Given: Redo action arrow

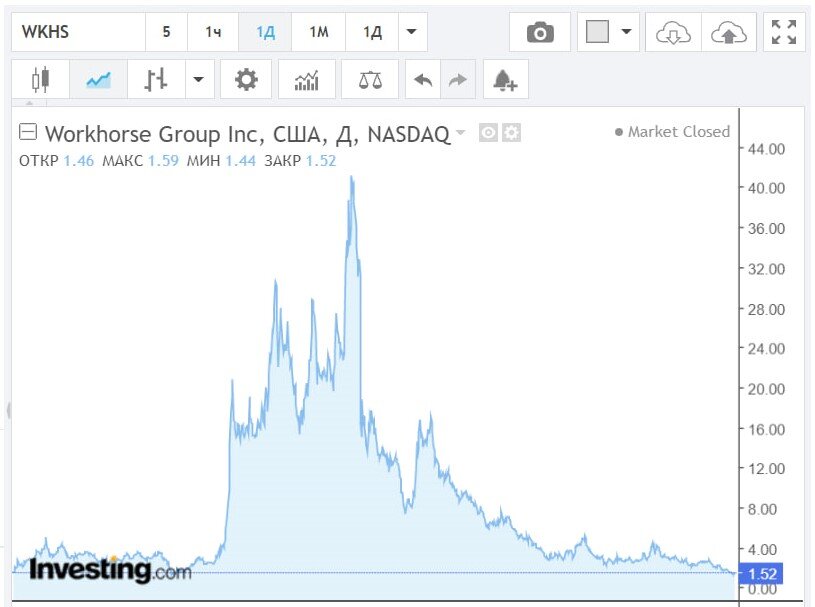Looking at the screenshot, I should click(x=457, y=80).
